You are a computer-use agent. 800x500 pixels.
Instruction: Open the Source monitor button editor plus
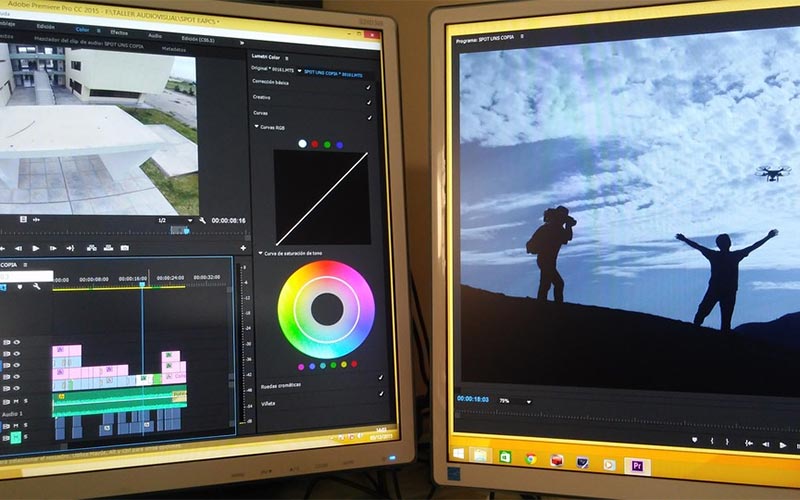click(x=243, y=248)
